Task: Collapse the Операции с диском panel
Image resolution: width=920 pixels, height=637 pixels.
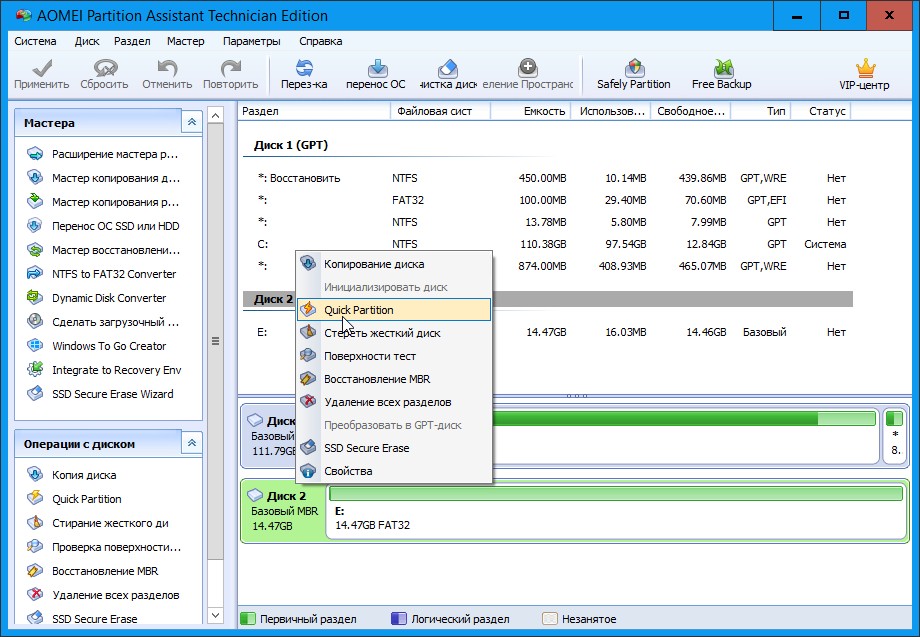Action: coord(192,443)
